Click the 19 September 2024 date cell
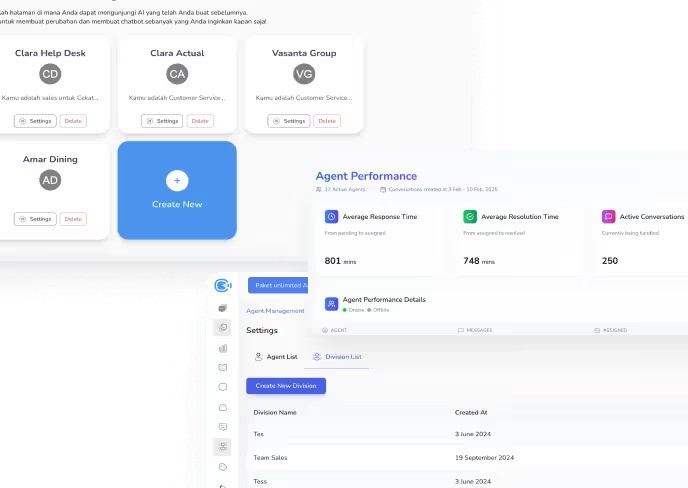The image size is (688, 488). [484, 458]
